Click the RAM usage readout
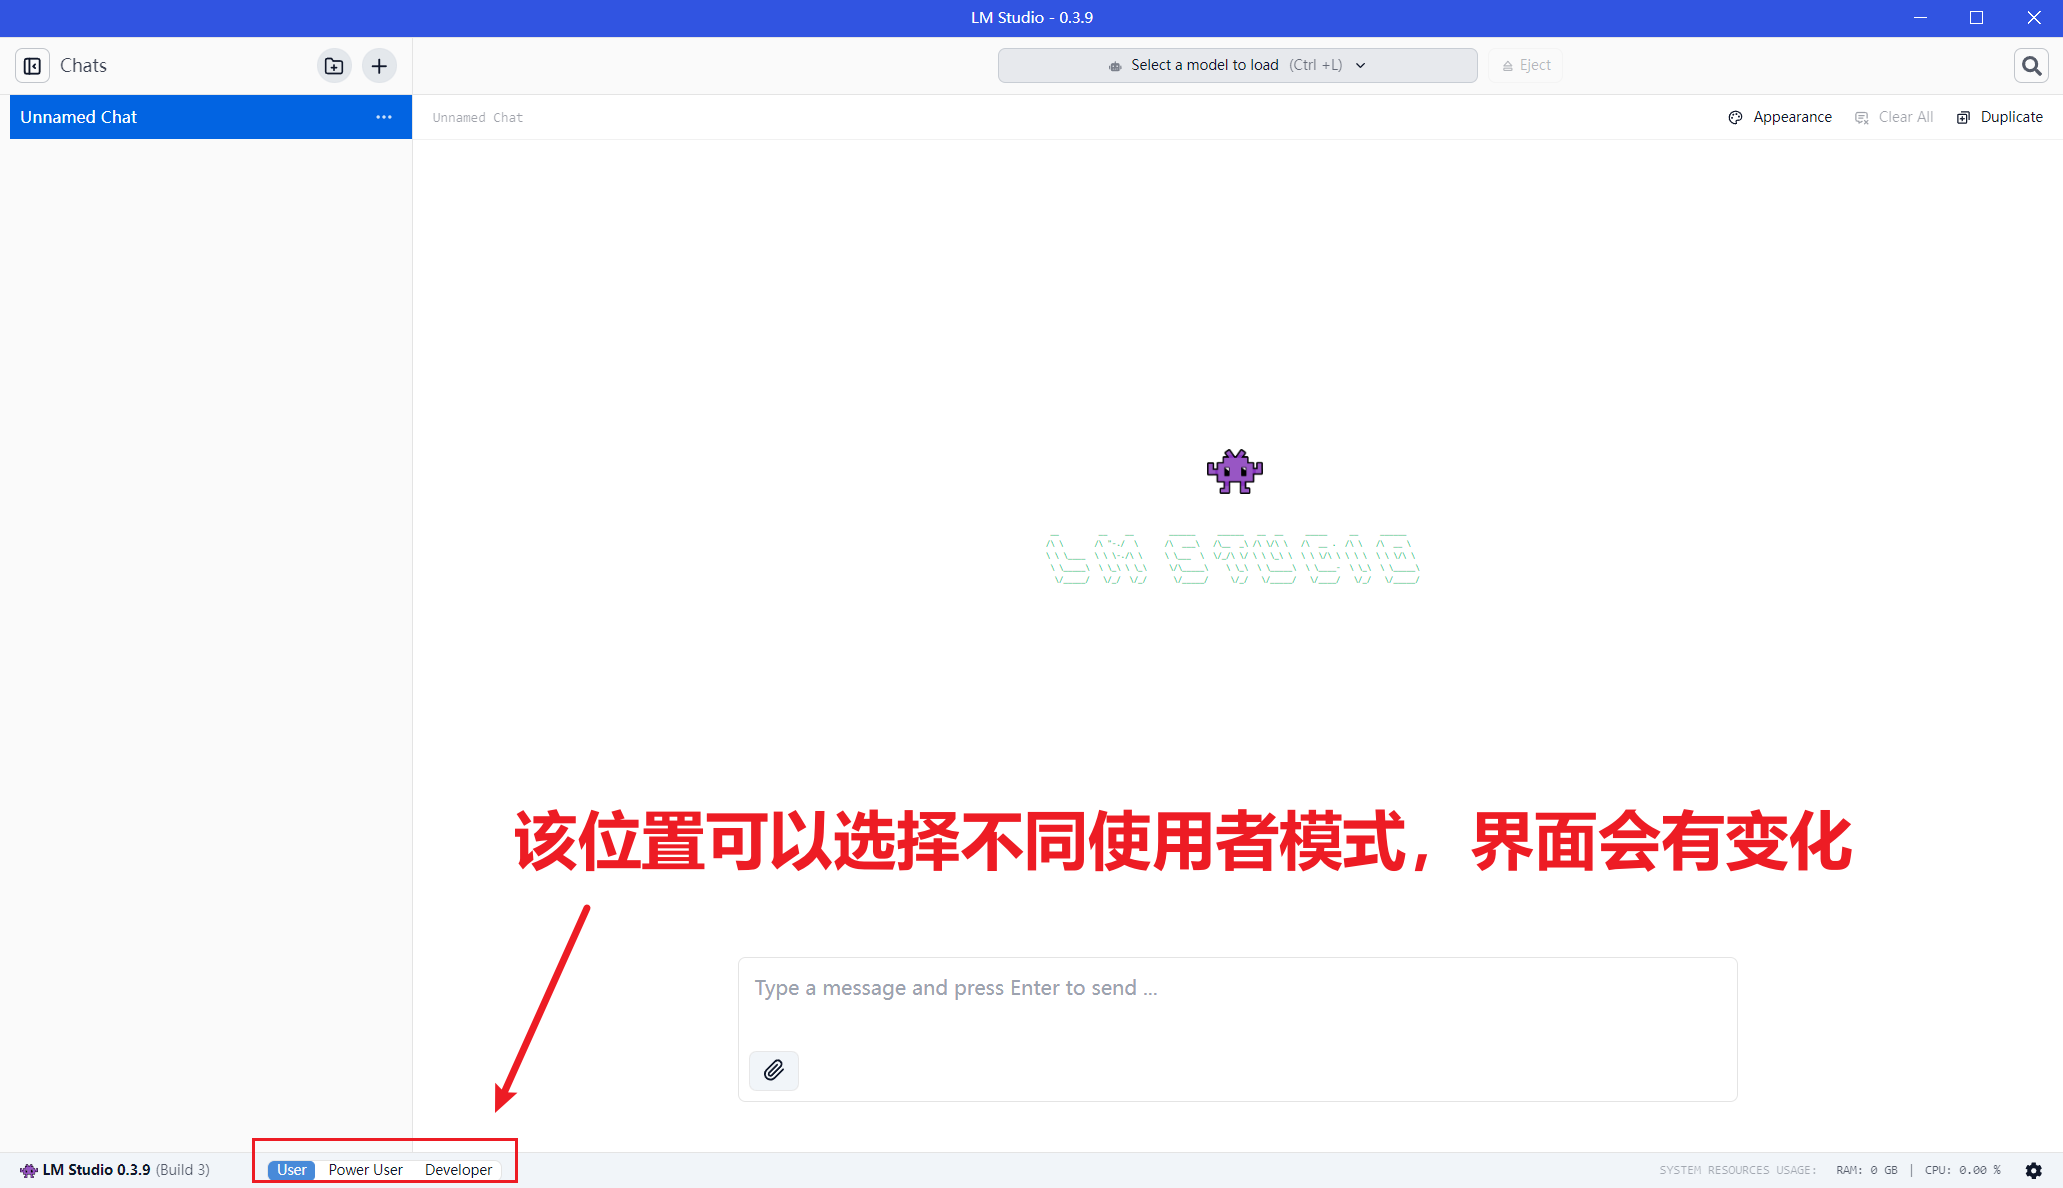 tap(1867, 1170)
